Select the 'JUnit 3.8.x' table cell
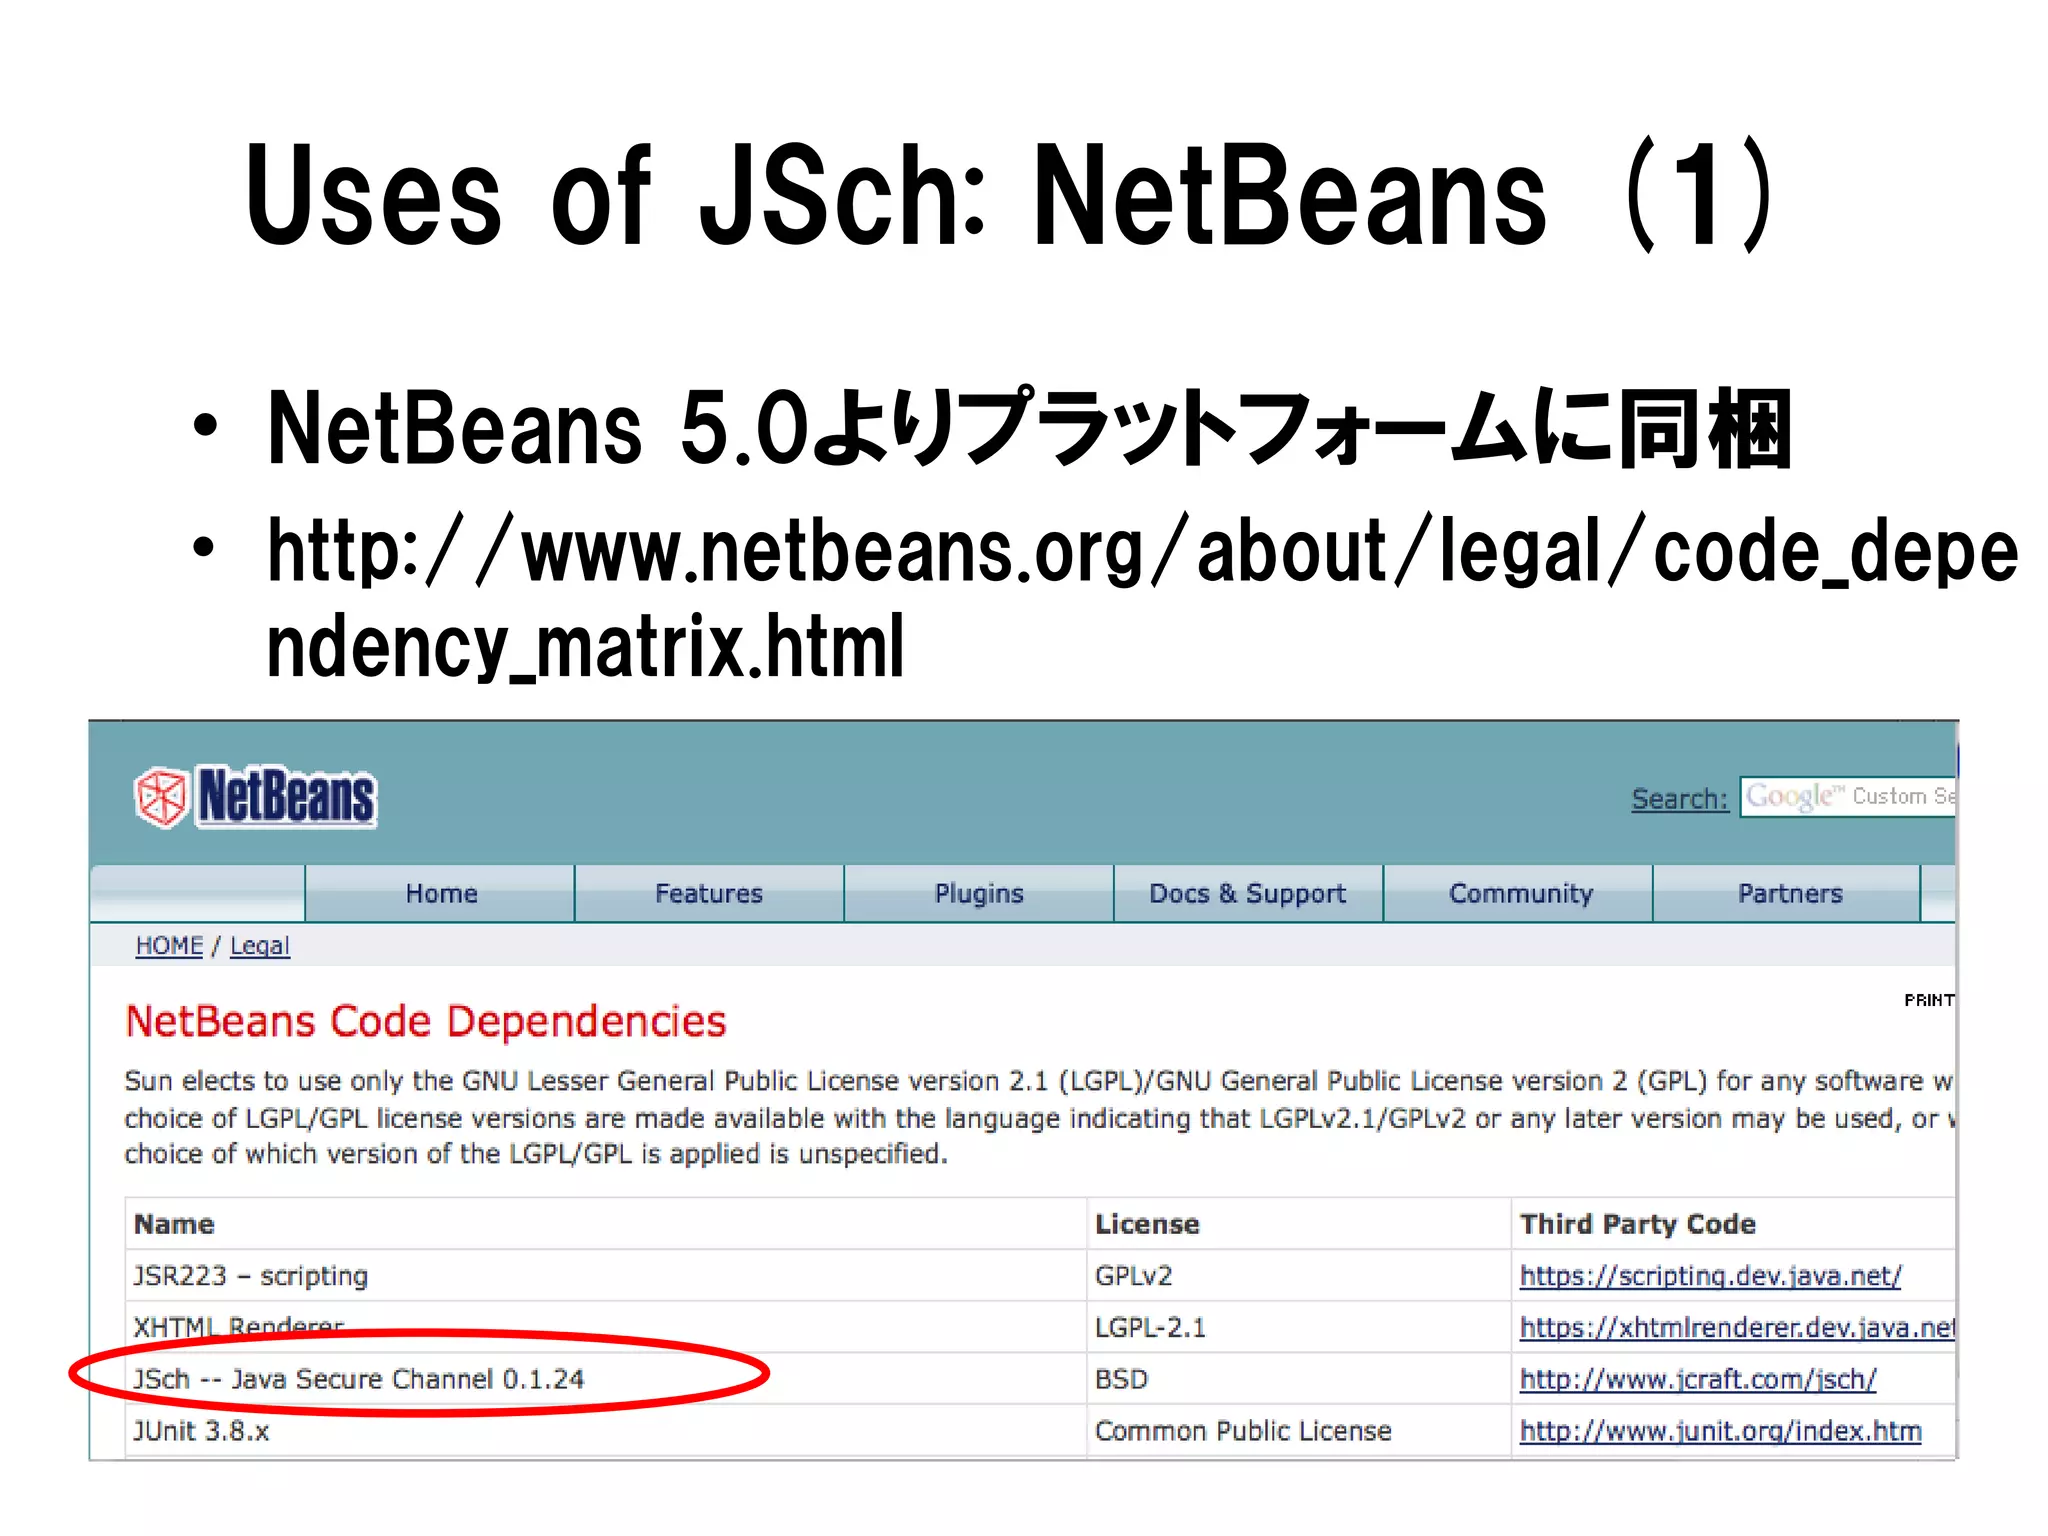Viewport: 2048px width, 1536px height. [606, 1431]
